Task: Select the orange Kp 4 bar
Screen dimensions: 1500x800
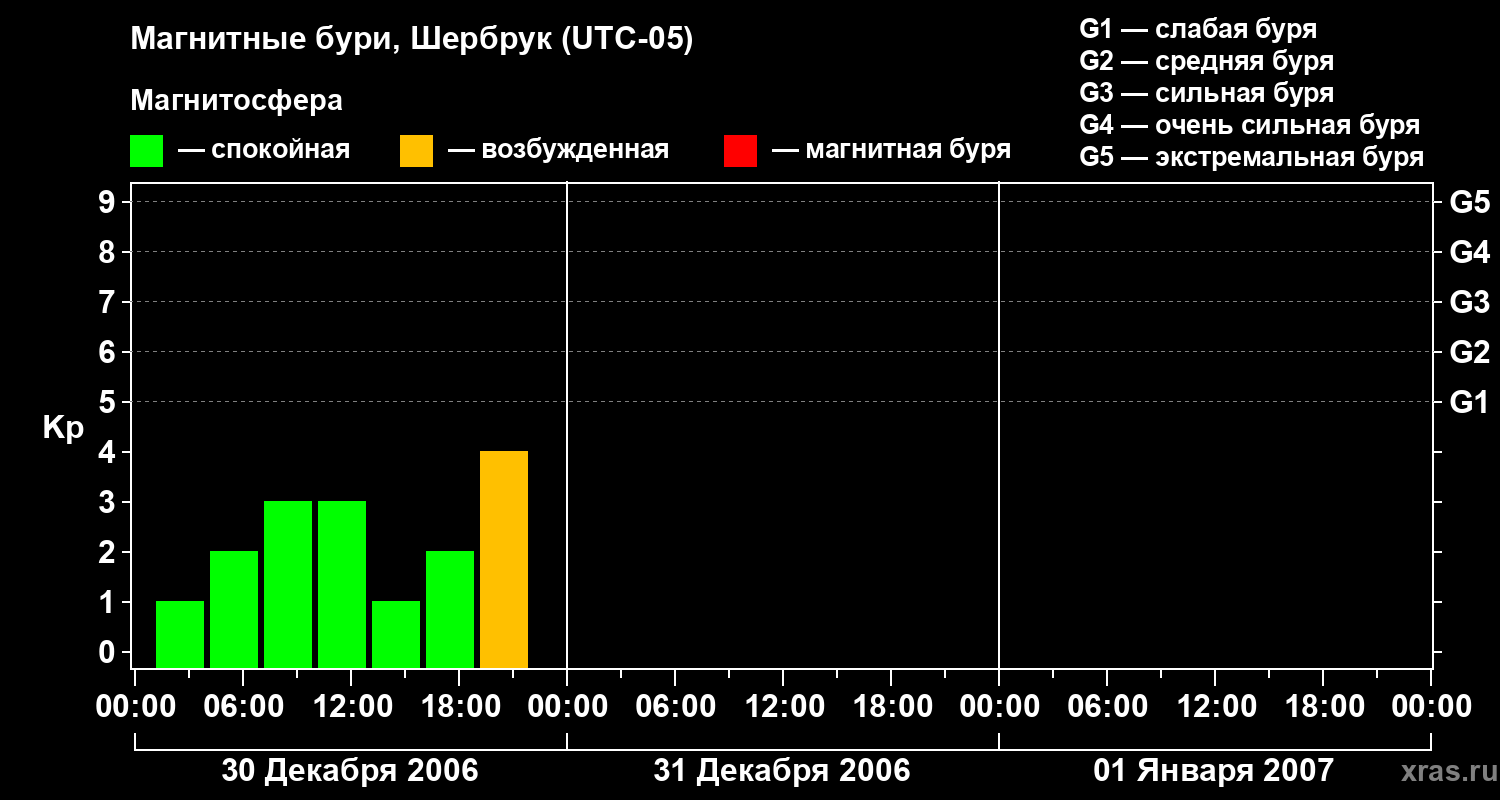Action: 504,560
